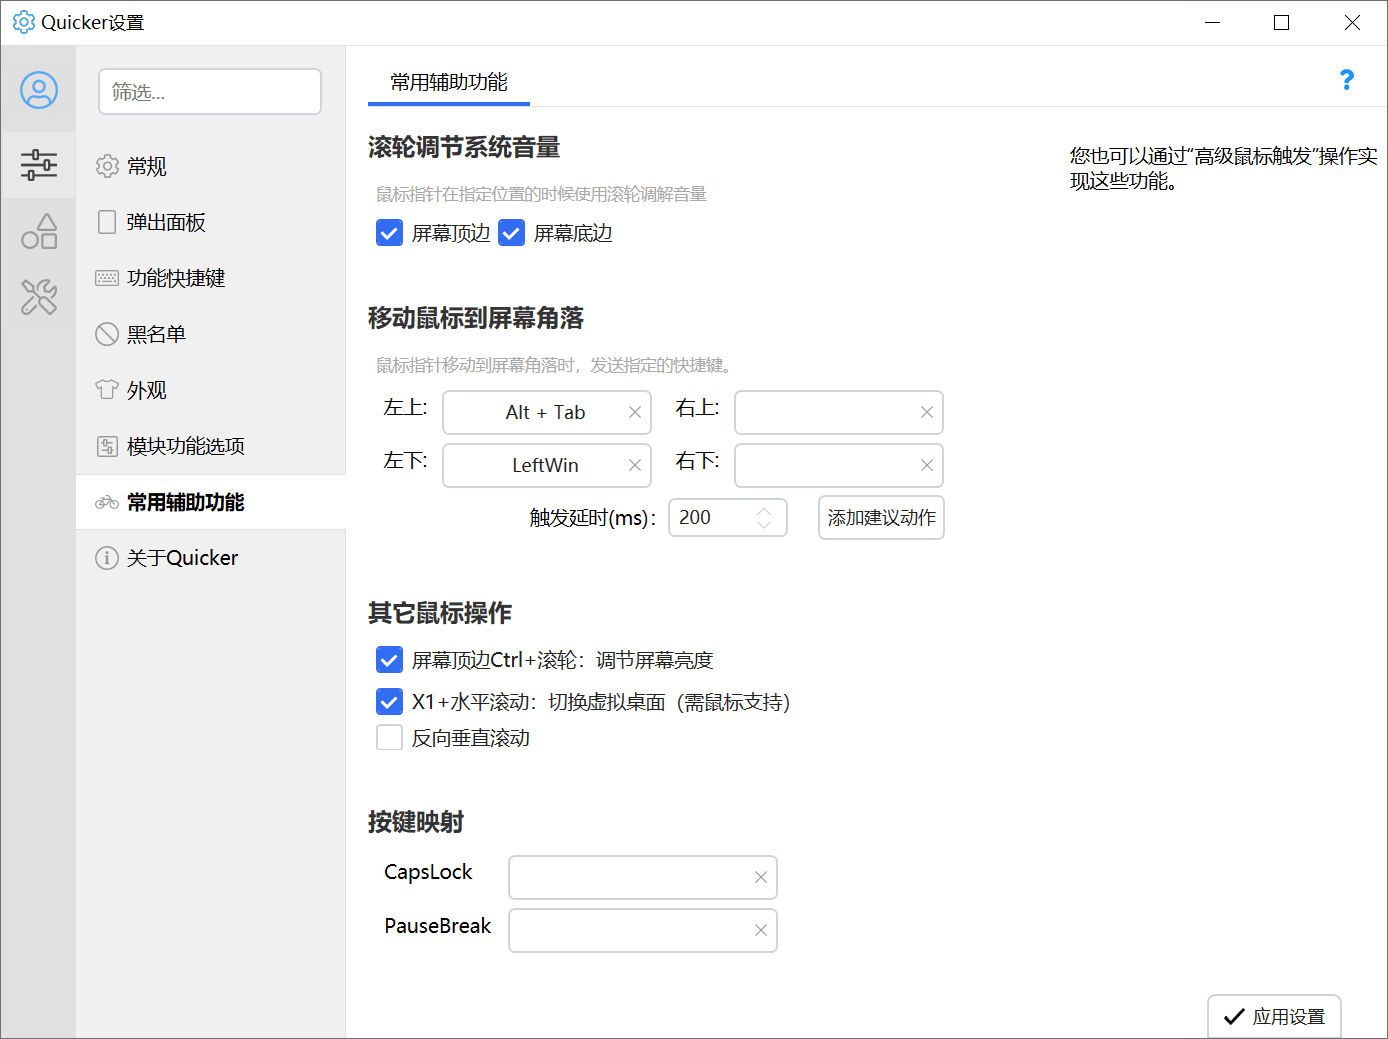Click the empty 右下 shortcut field
Viewport: 1388px width, 1039px height.
click(839, 465)
